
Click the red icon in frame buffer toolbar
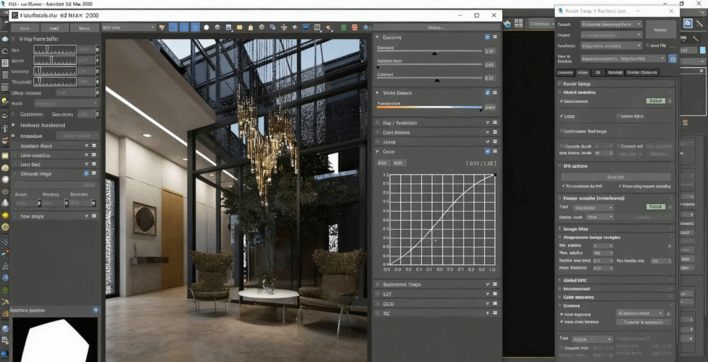(354, 28)
